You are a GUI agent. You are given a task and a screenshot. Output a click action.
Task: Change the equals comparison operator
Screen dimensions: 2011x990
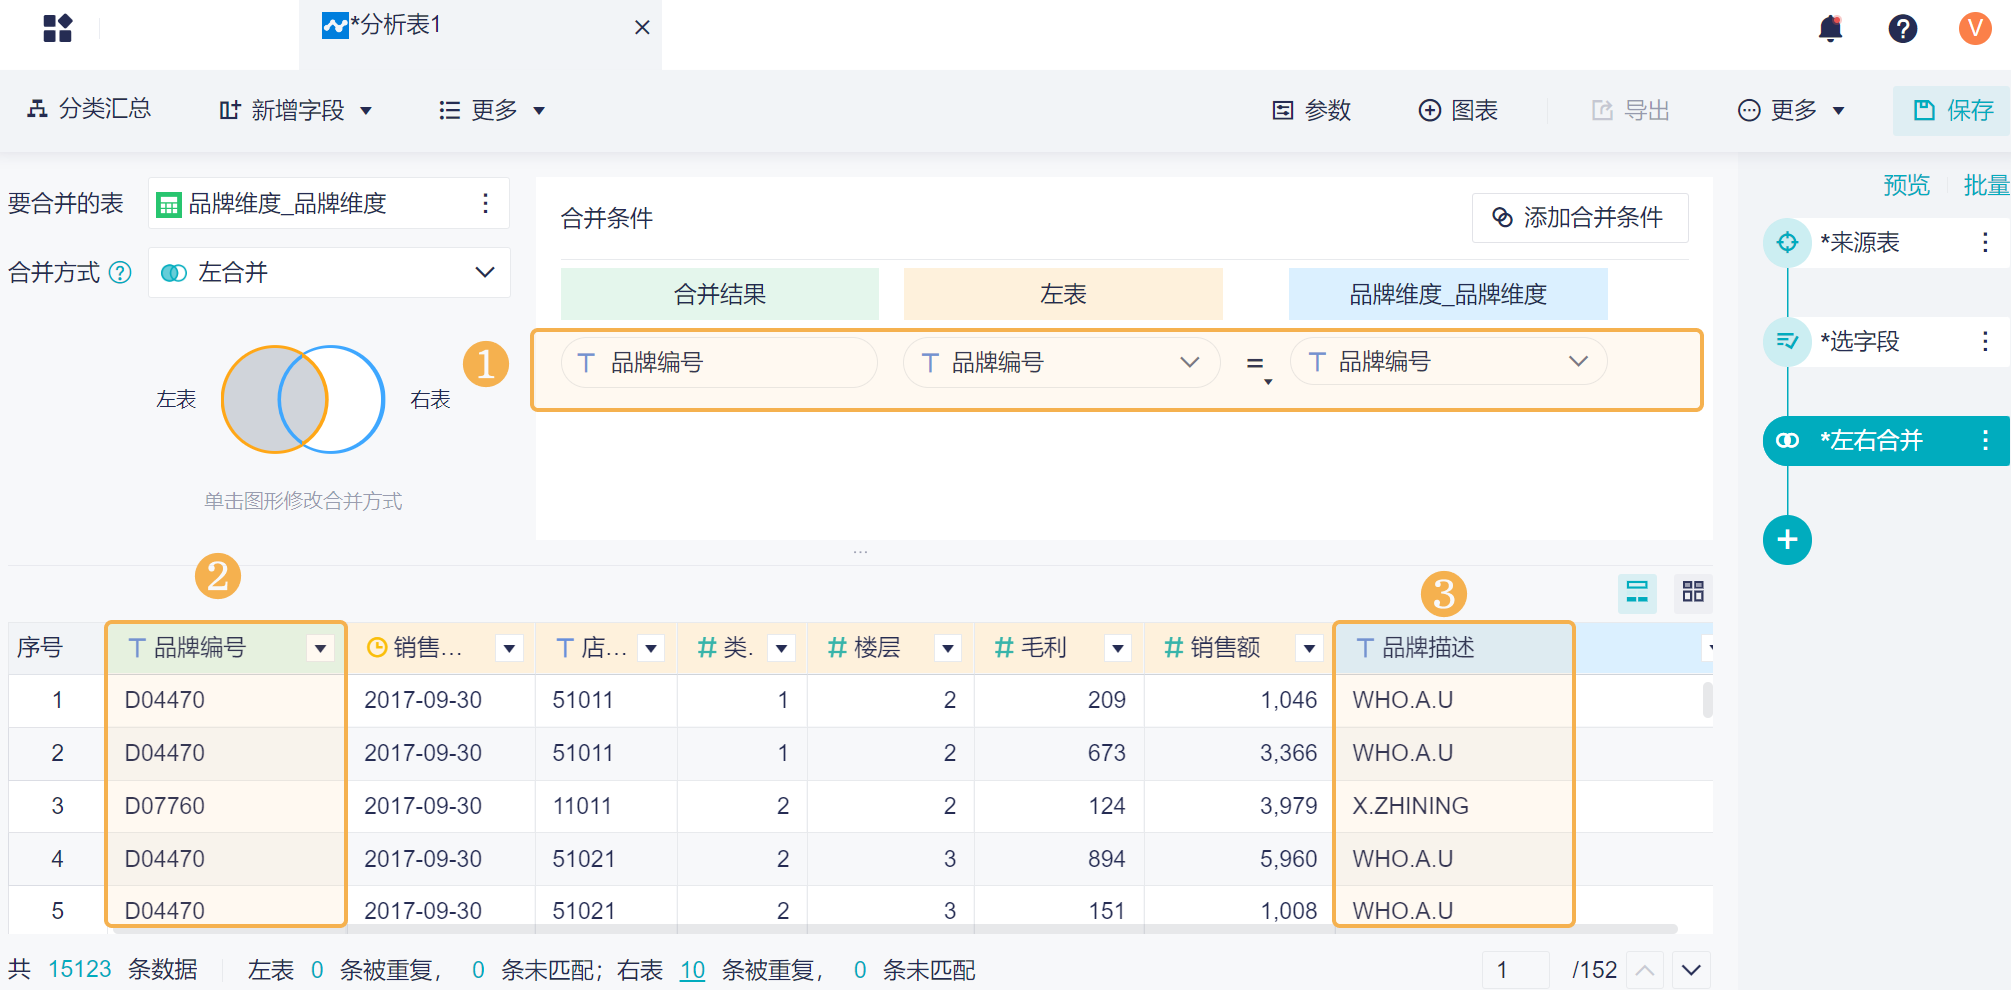[x=1258, y=364]
